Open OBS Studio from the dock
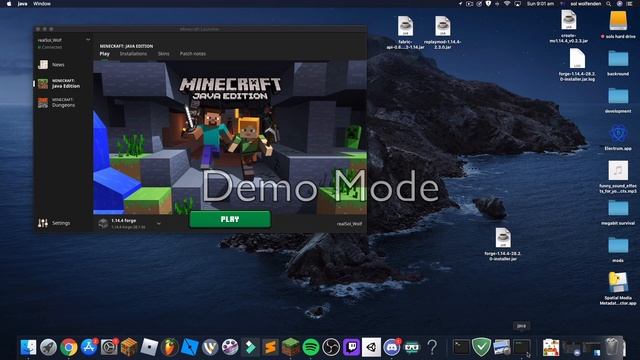The image size is (640, 360). [x=331, y=347]
